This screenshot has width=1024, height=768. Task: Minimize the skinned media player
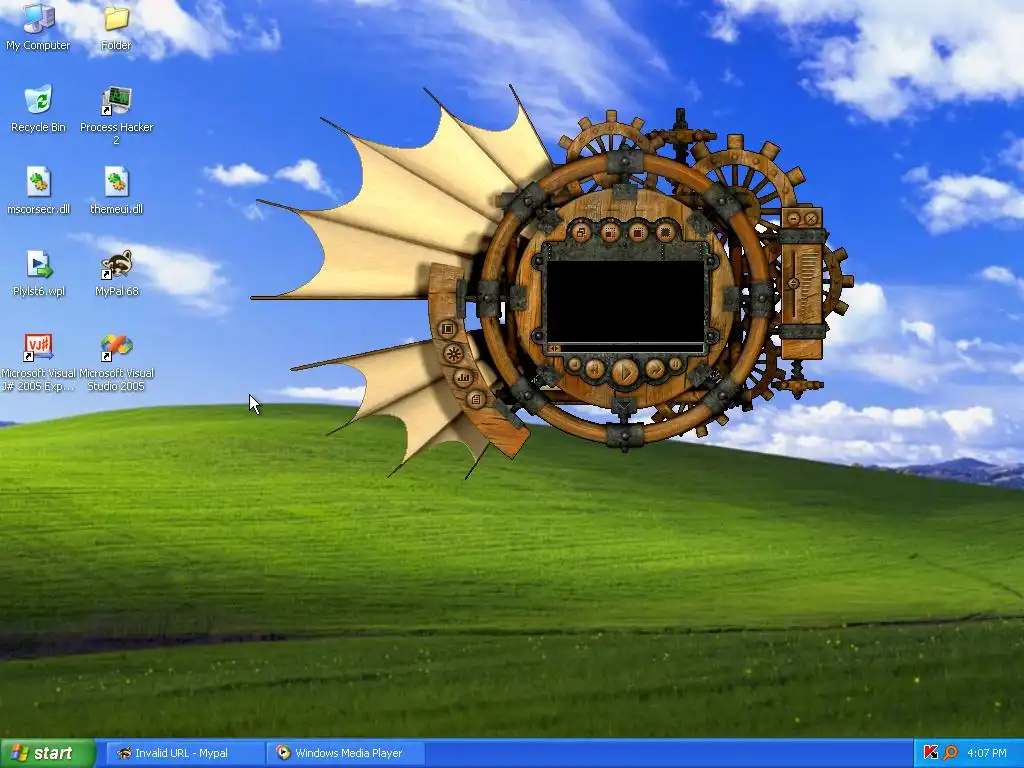click(793, 219)
